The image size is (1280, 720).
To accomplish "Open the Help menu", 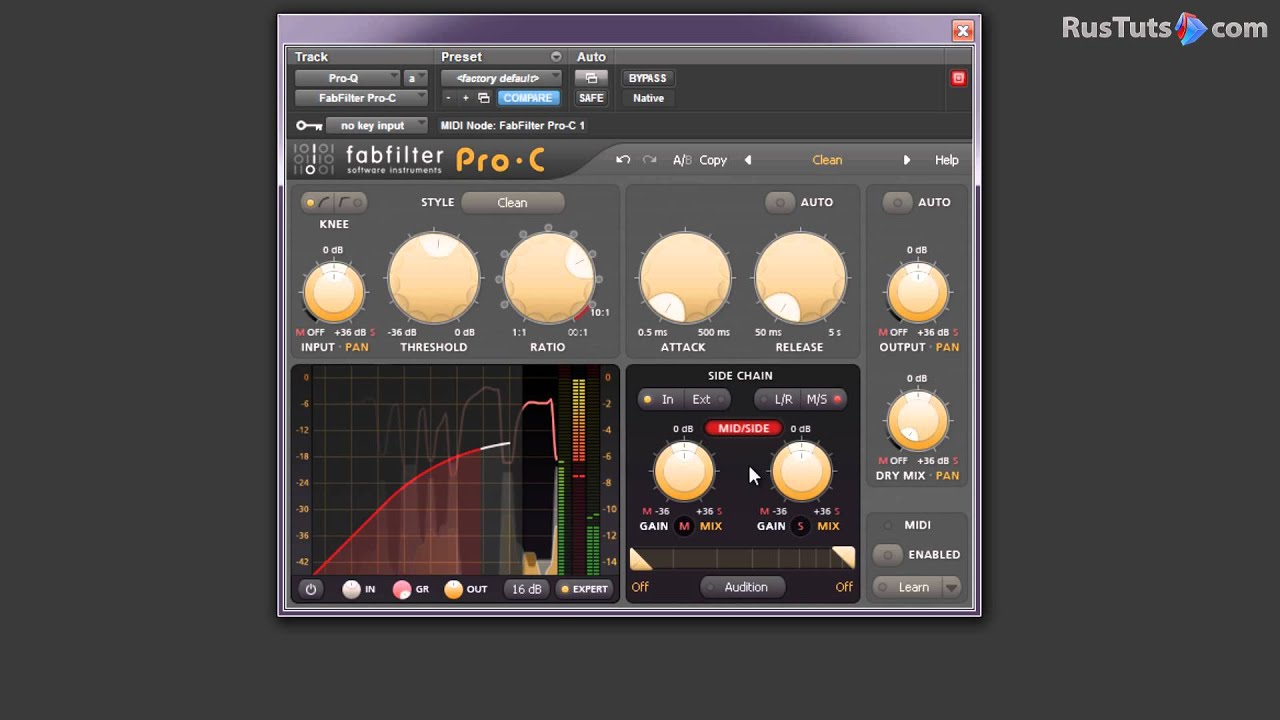I will pyautogui.click(x=946, y=160).
